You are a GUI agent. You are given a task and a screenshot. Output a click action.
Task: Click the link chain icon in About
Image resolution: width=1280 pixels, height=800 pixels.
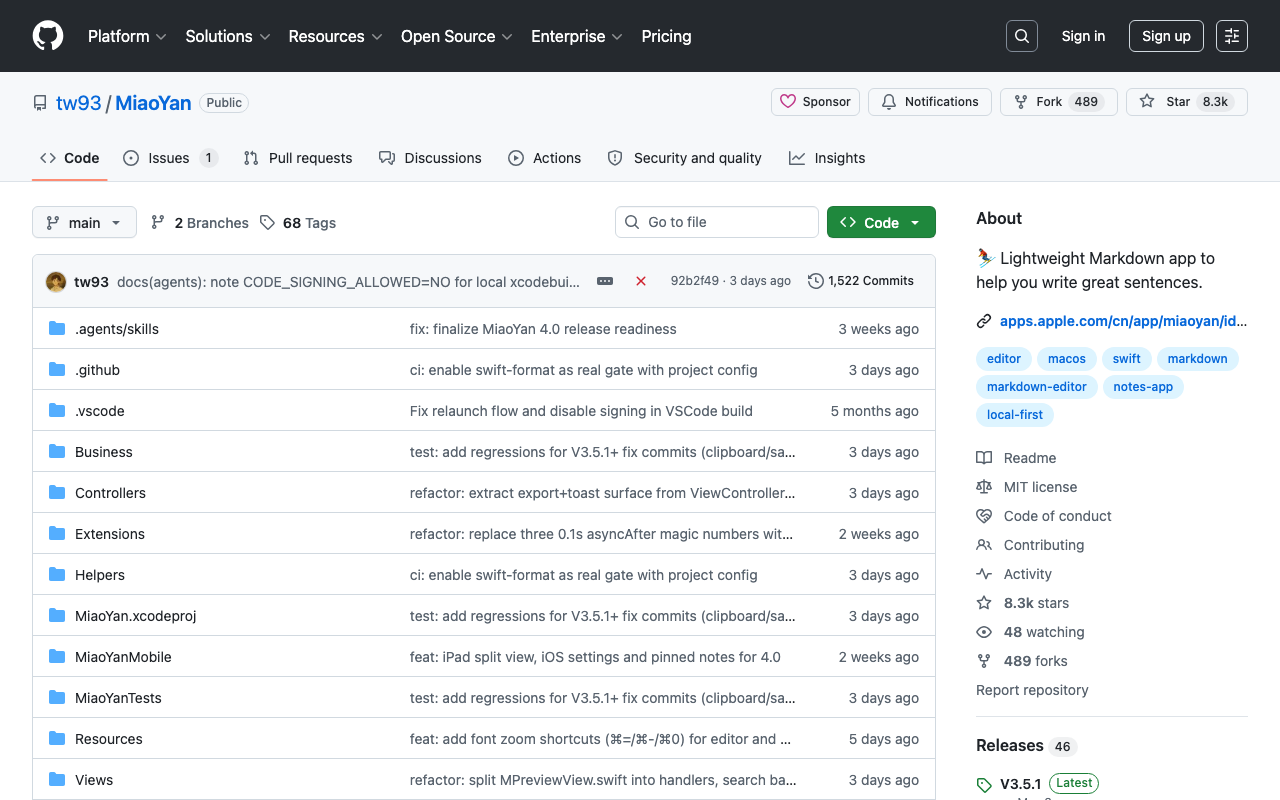[984, 321]
